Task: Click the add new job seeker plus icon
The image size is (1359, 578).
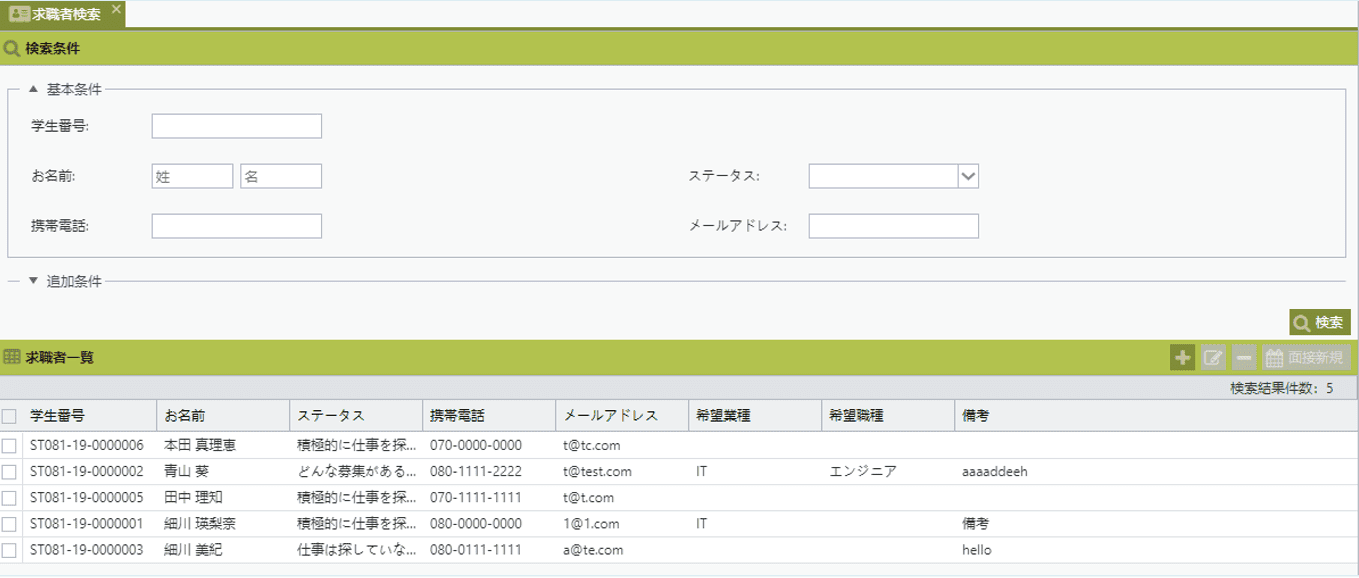Action: (1182, 357)
